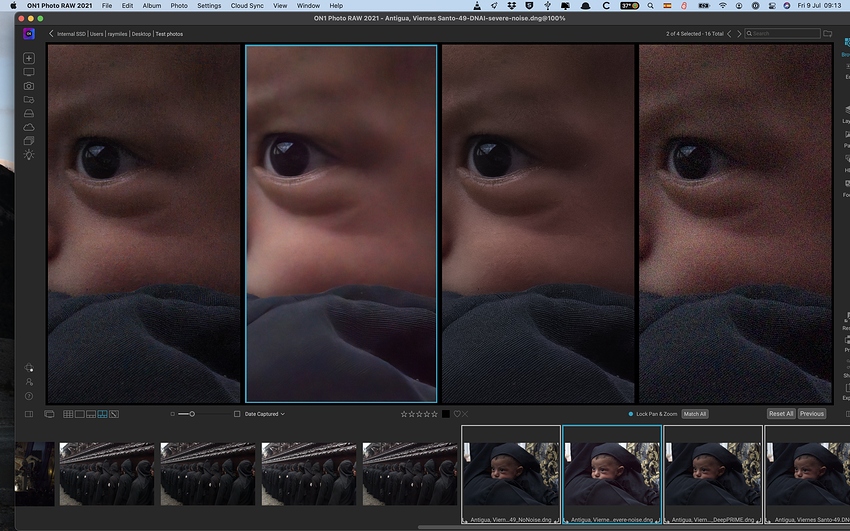
Task: Open the Cloud Sync menu
Action: [246, 6]
